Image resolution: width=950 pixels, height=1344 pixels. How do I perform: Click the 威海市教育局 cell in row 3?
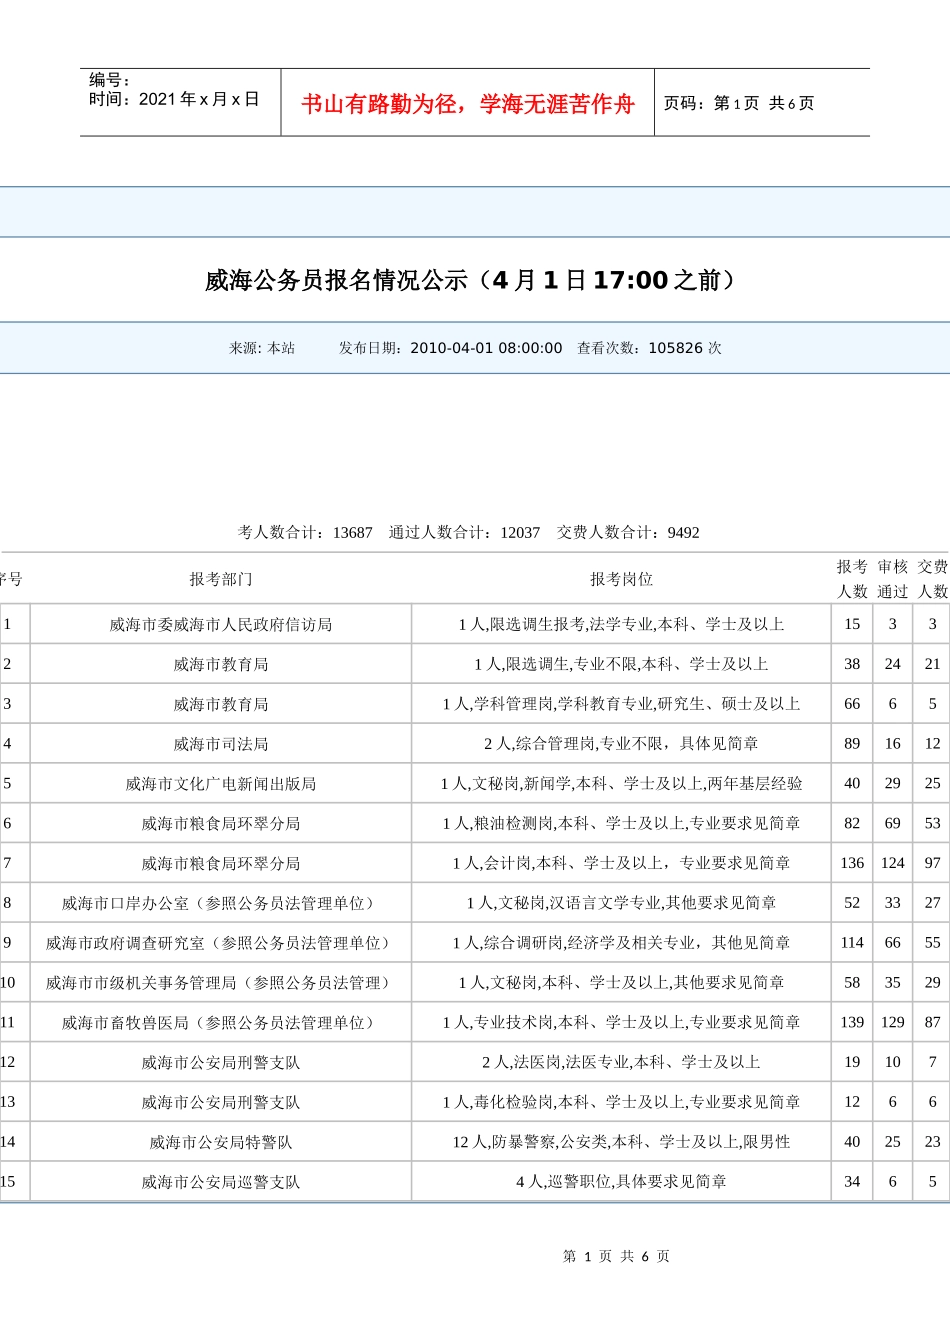click(221, 704)
